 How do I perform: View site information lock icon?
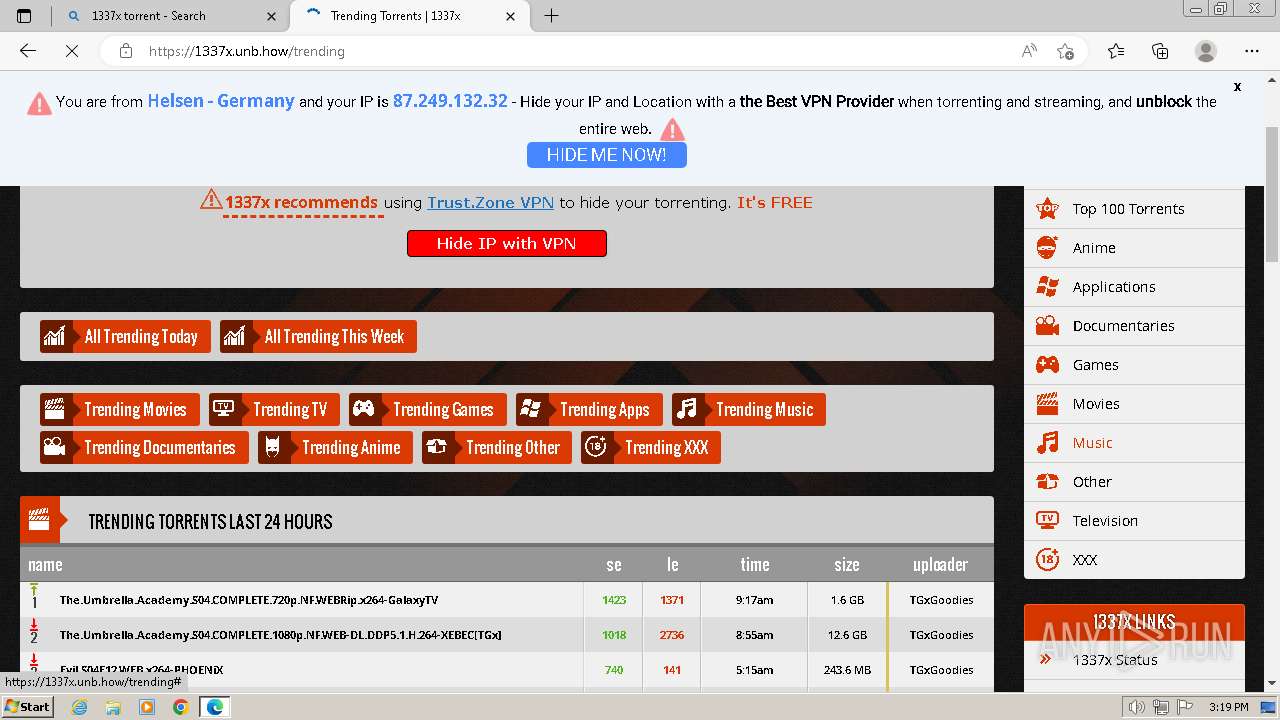126,51
